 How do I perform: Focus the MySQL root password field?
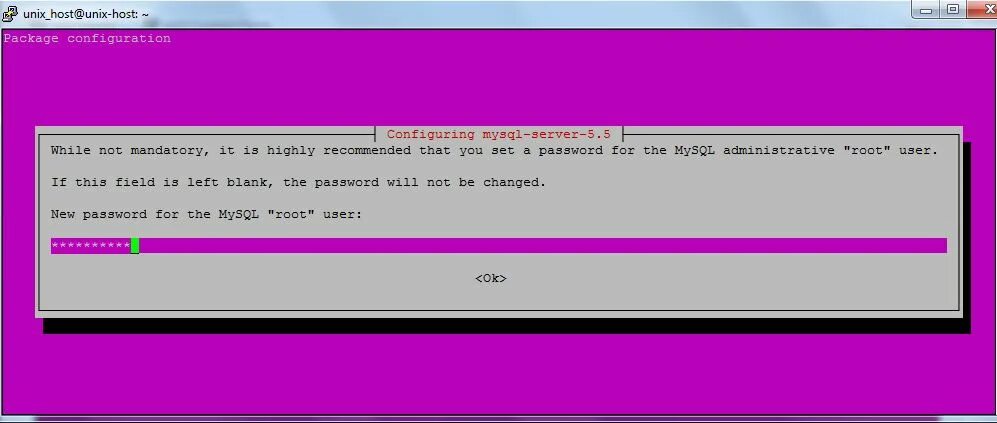[x=498, y=246]
